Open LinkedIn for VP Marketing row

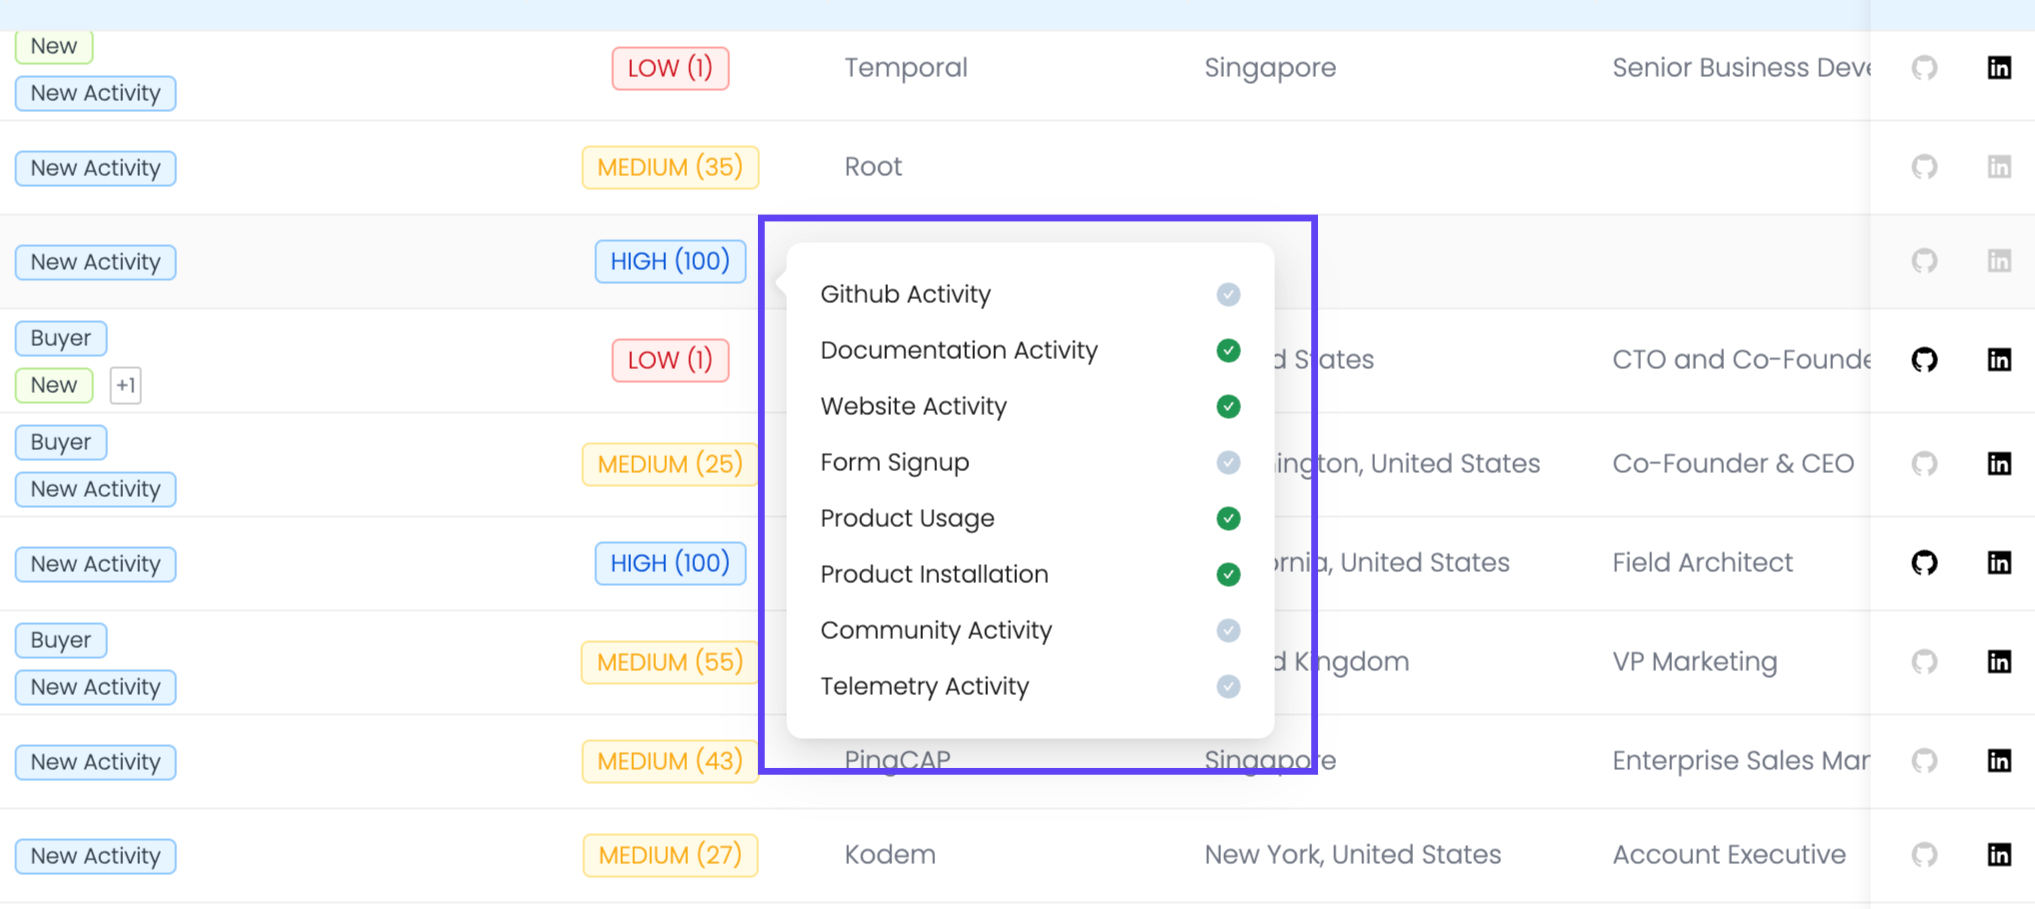(1998, 662)
